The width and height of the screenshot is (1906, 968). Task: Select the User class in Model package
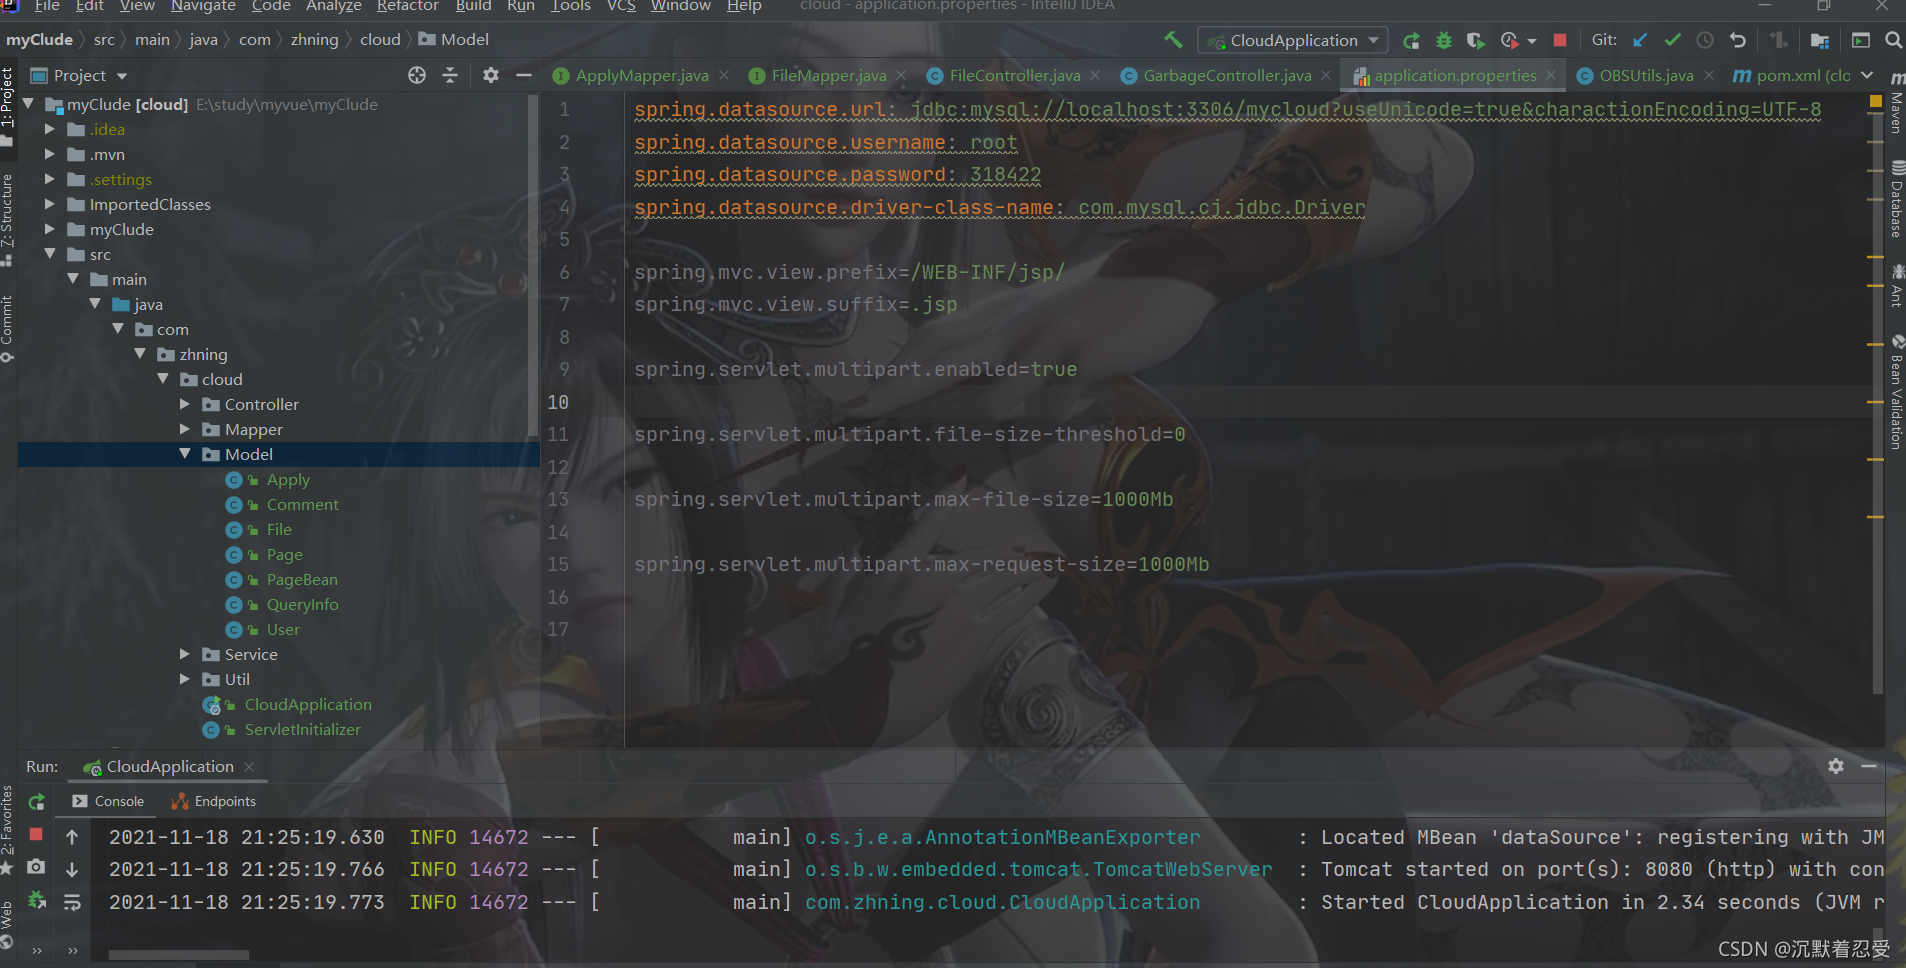283,629
